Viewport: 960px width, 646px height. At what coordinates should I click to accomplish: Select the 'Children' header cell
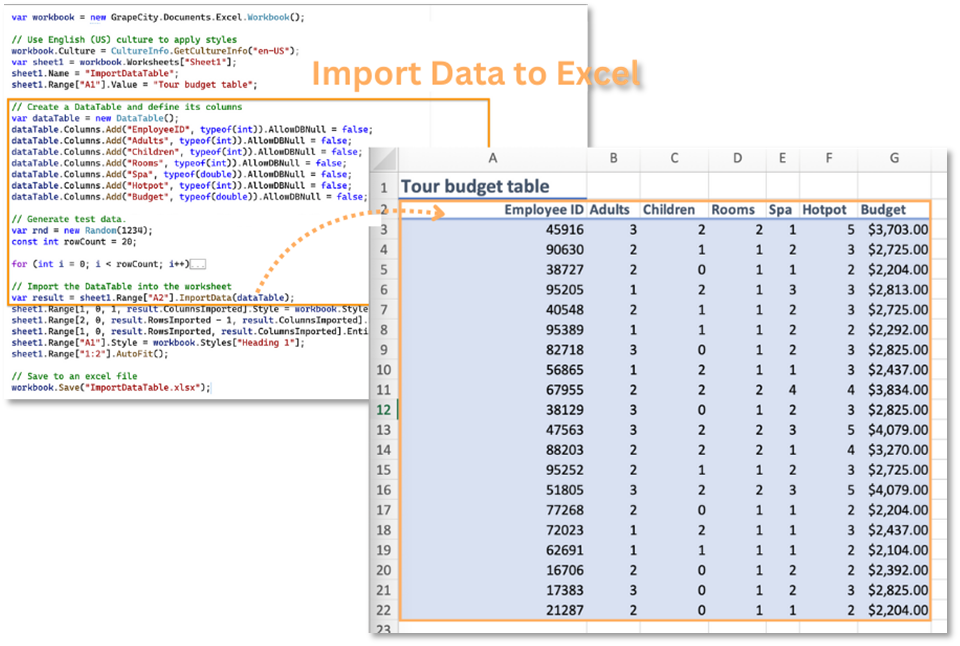pos(668,210)
